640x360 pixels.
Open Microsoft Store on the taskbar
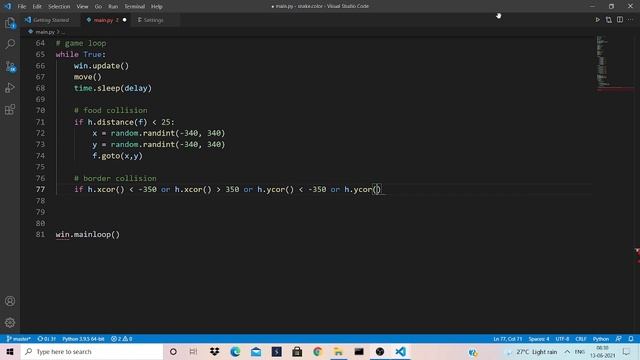pos(297,351)
